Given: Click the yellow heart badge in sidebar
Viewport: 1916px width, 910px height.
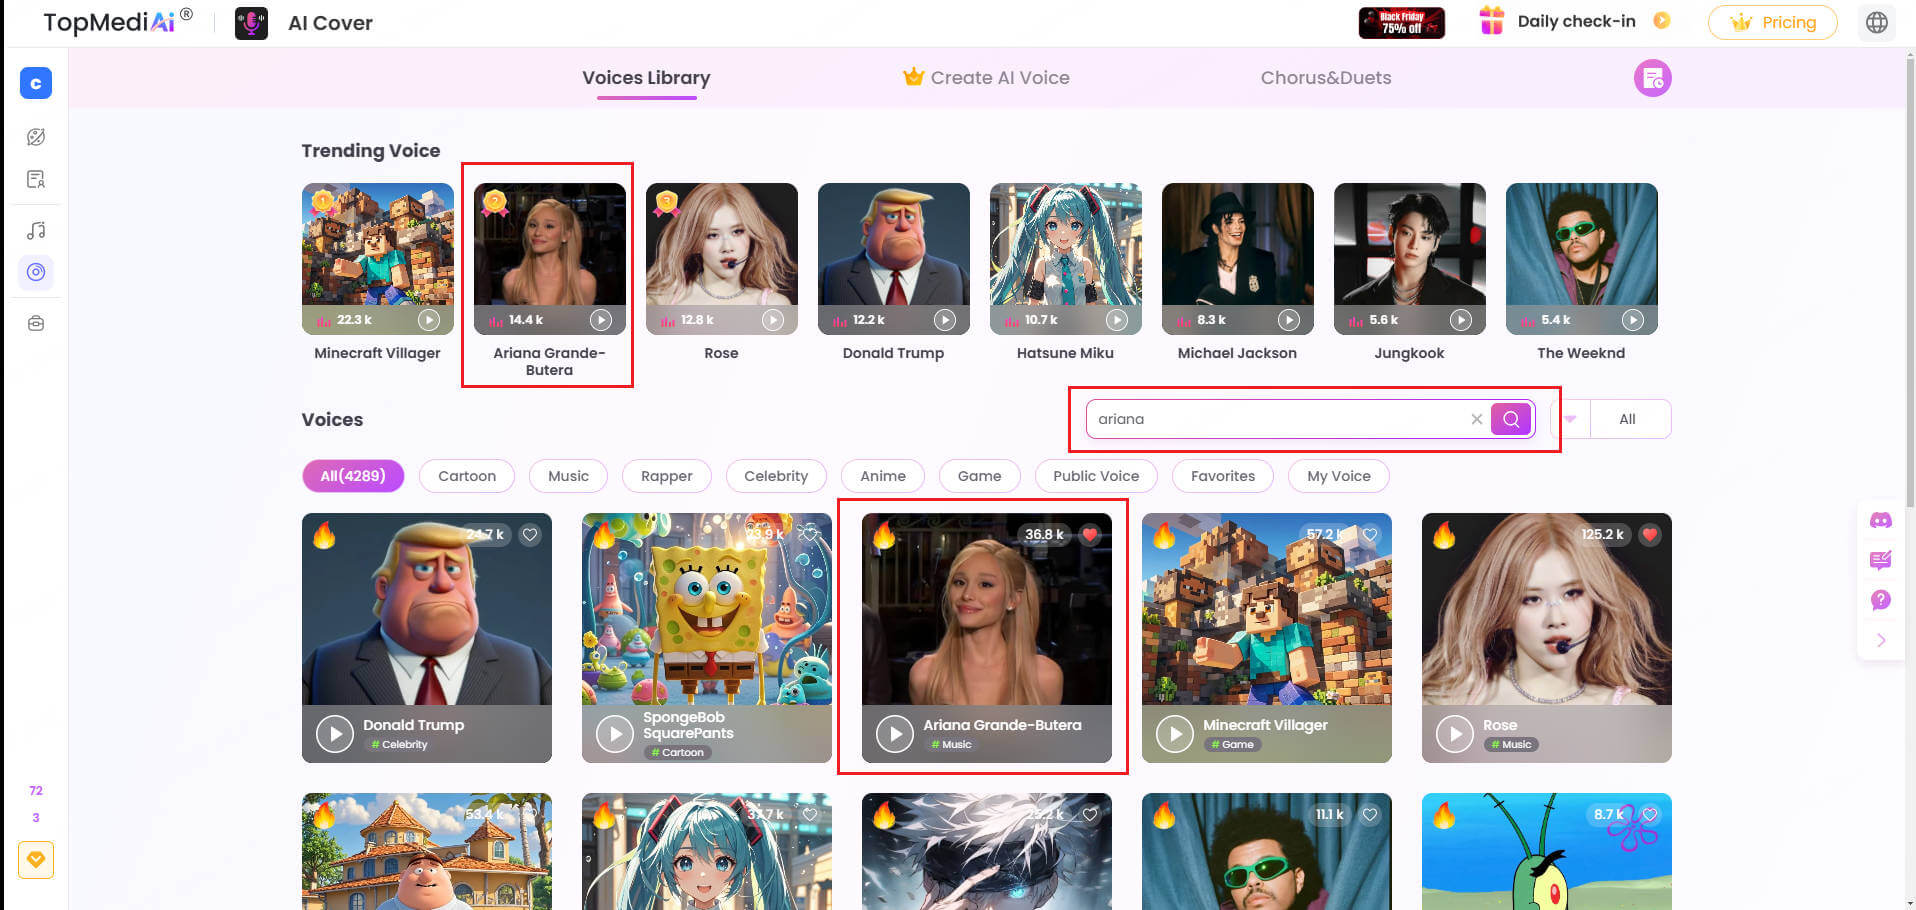Looking at the screenshot, I should (x=36, y=860).
